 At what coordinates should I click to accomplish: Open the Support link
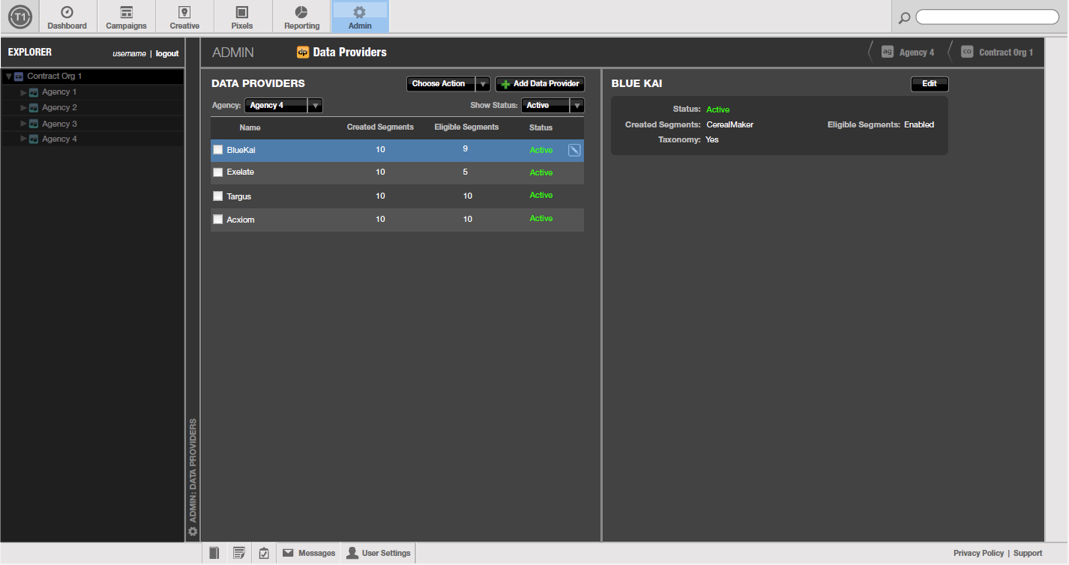pos(1027,553)
